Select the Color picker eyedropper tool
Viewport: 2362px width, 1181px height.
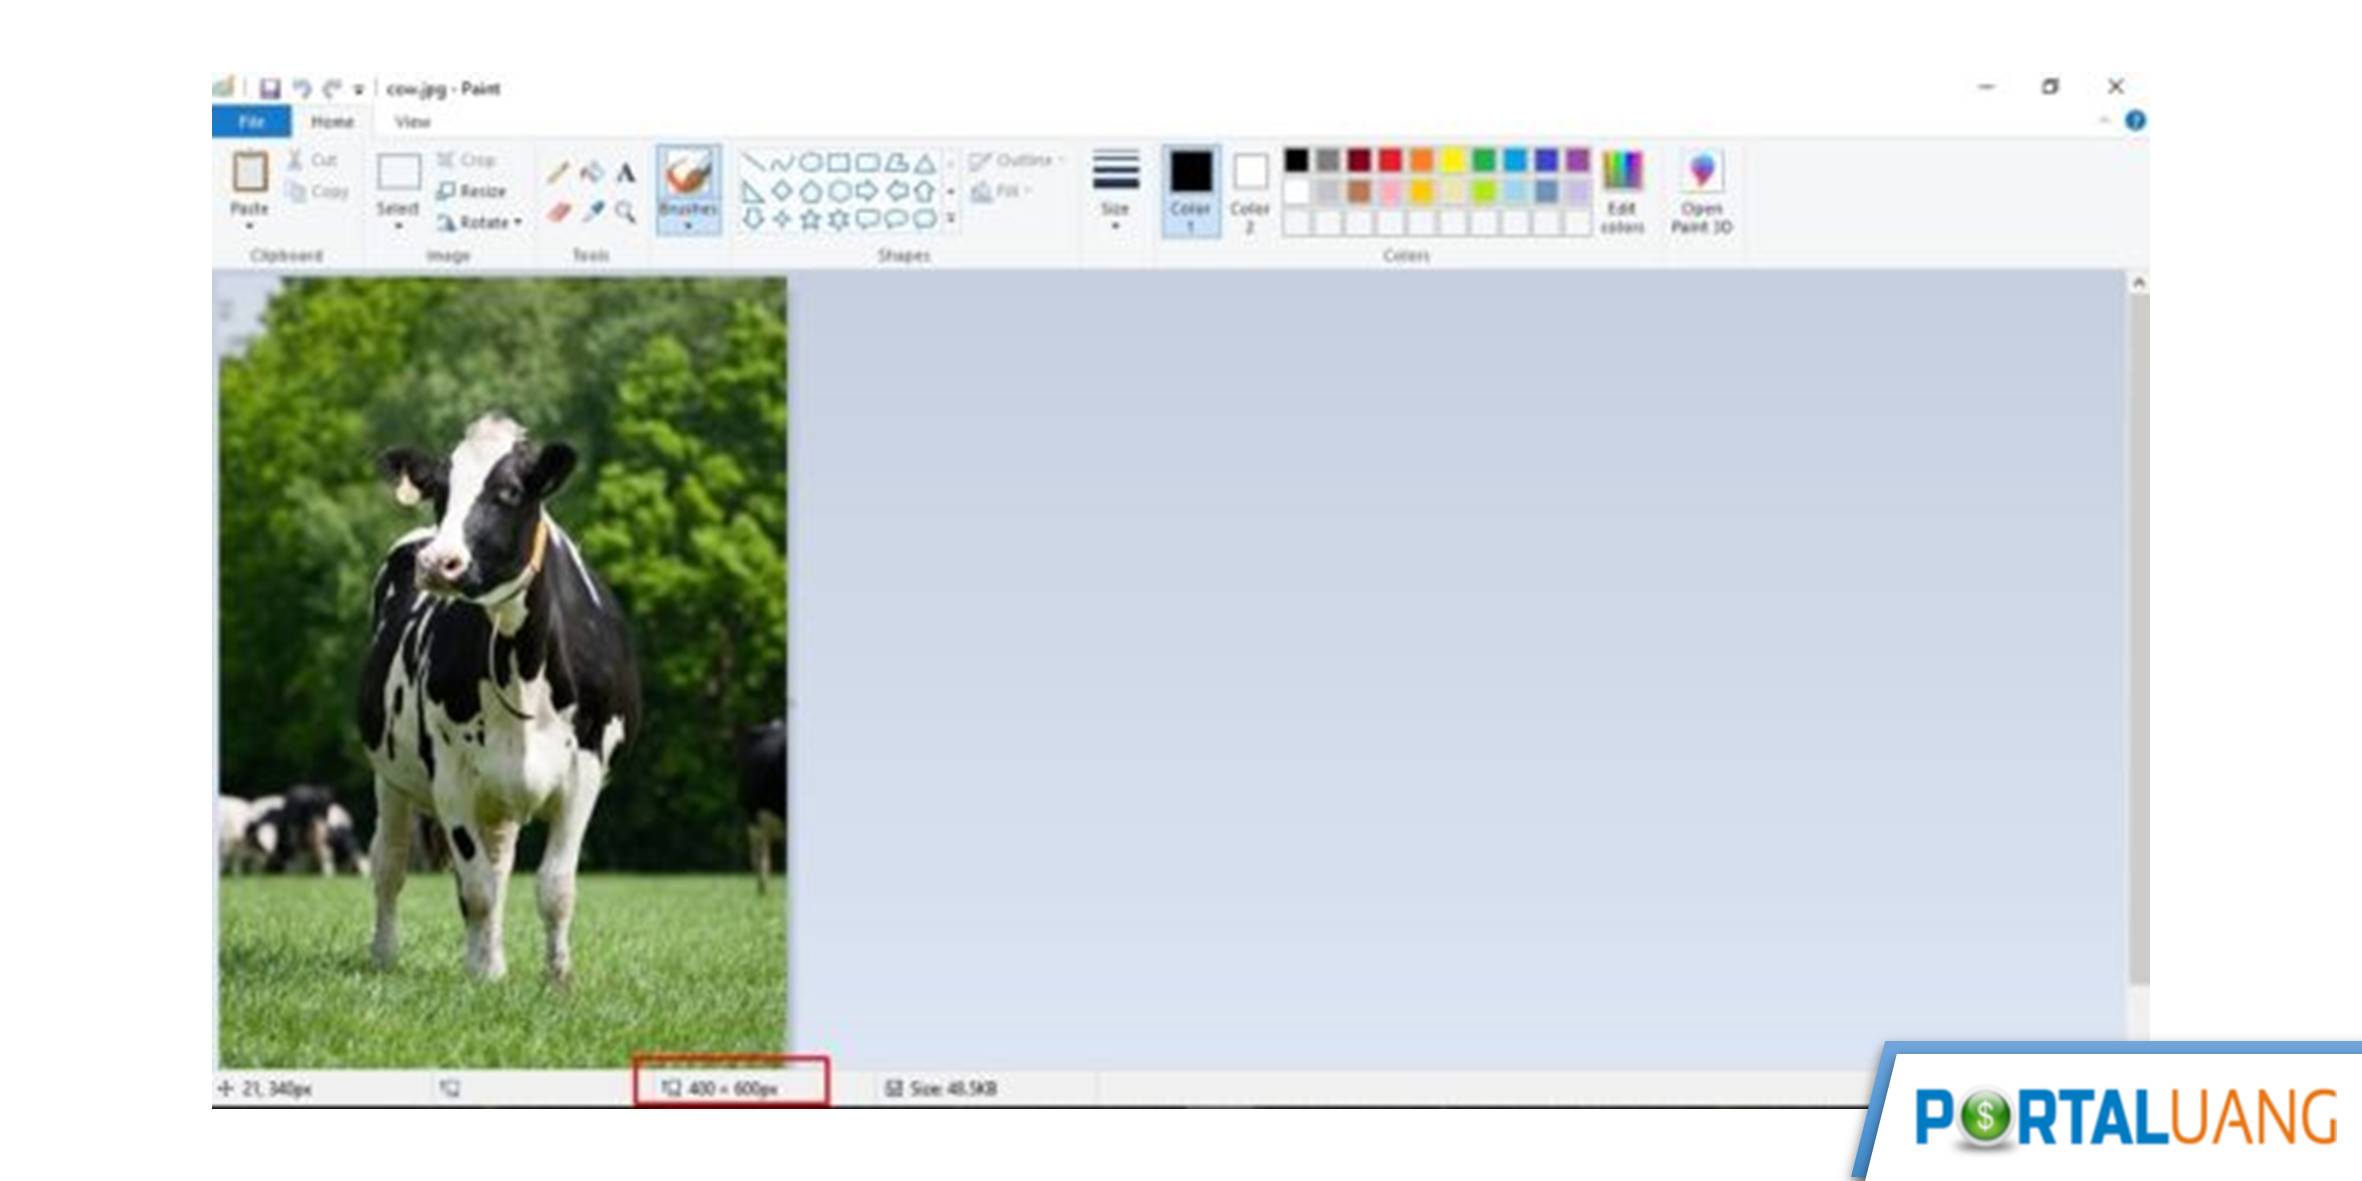(592, 212)
